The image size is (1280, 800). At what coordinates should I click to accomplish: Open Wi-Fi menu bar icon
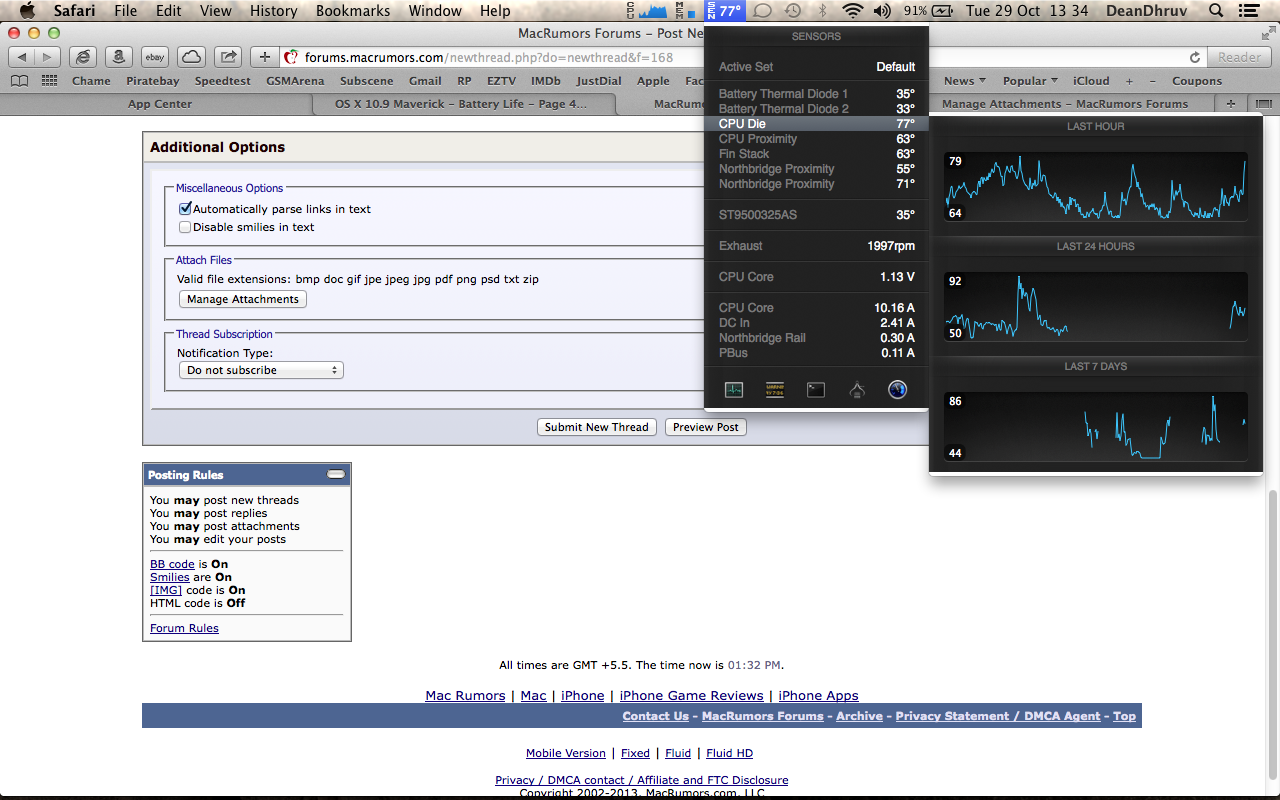click(x=852, y=10)
